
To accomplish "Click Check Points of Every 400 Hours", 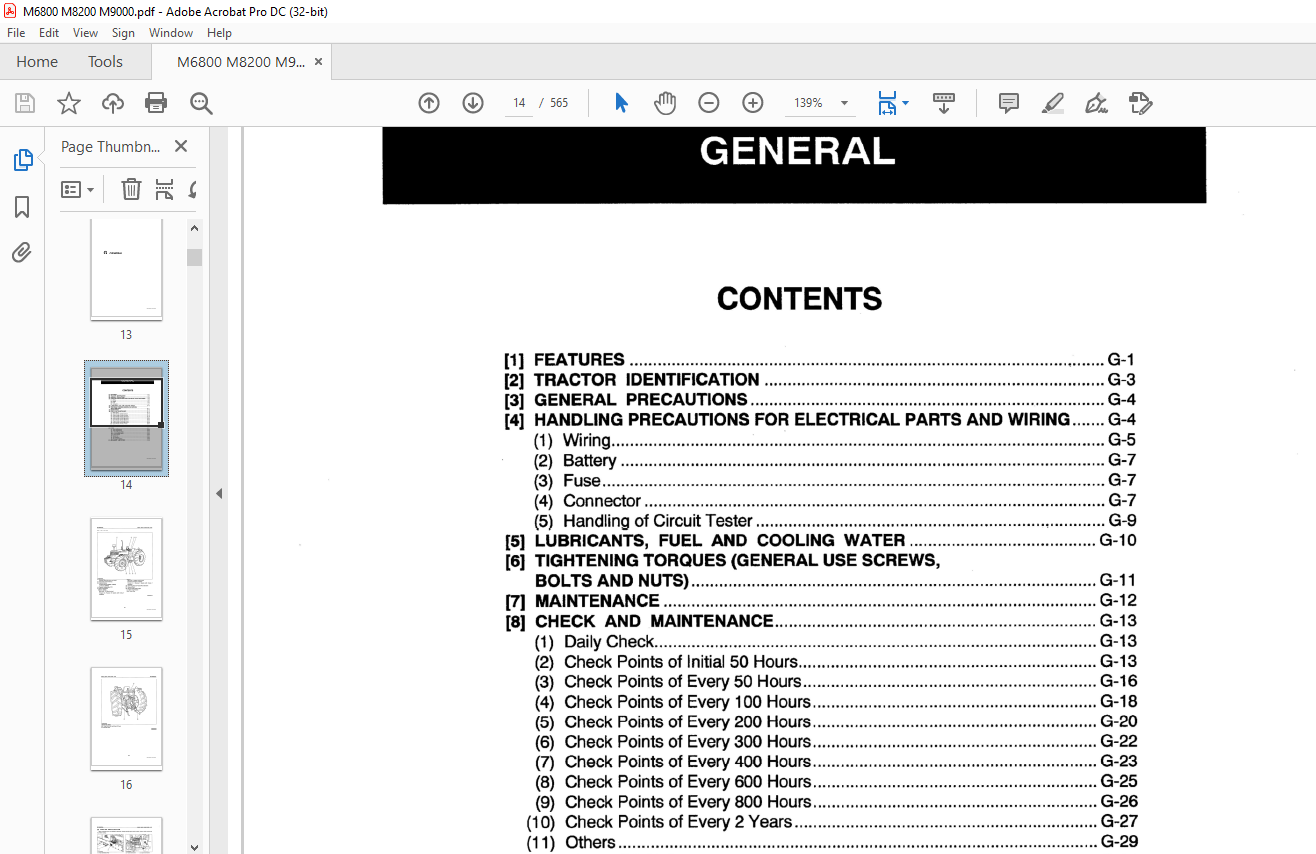I will [x=835, y=762].
